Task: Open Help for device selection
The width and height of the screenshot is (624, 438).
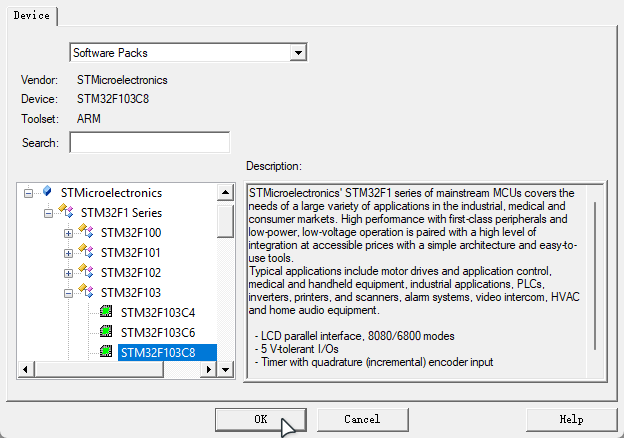Action: point(571,419)
